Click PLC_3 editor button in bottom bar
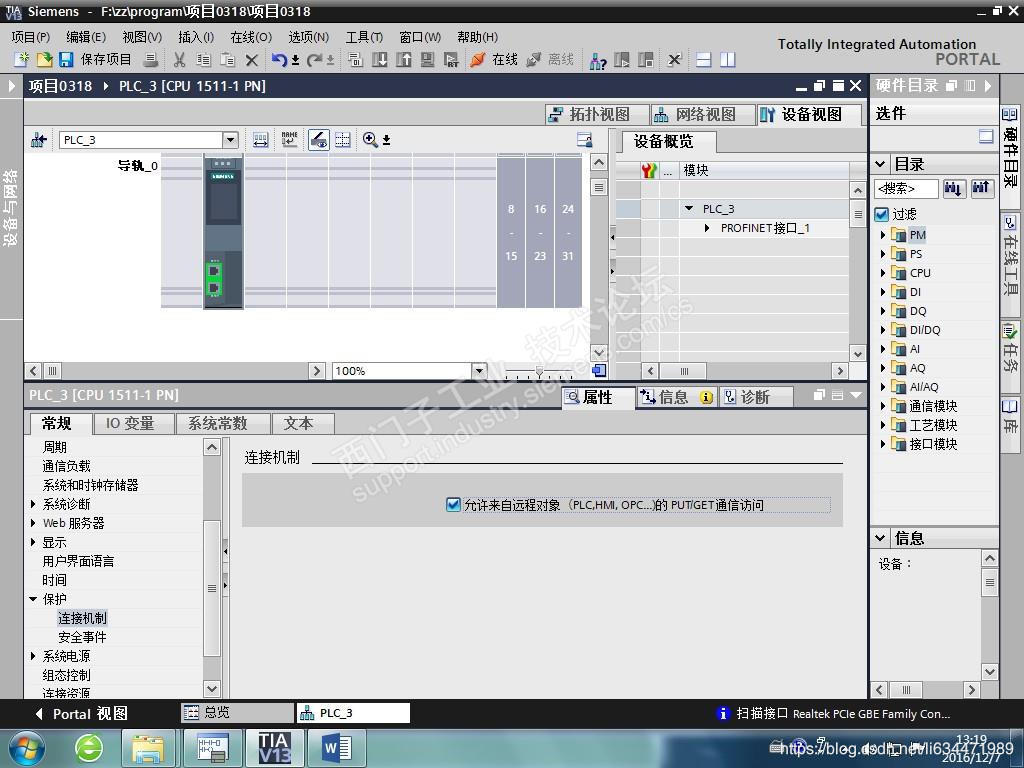Image resolution: width=1024 pixels, height=768 pixels. click(x=353, y=713)
